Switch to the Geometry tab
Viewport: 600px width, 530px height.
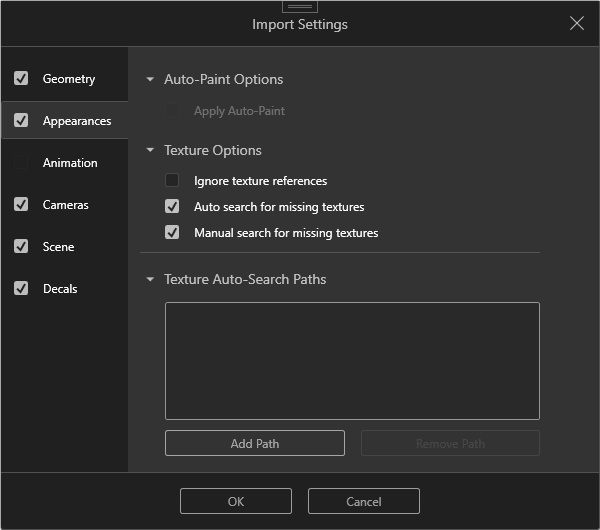click(69, 79)
